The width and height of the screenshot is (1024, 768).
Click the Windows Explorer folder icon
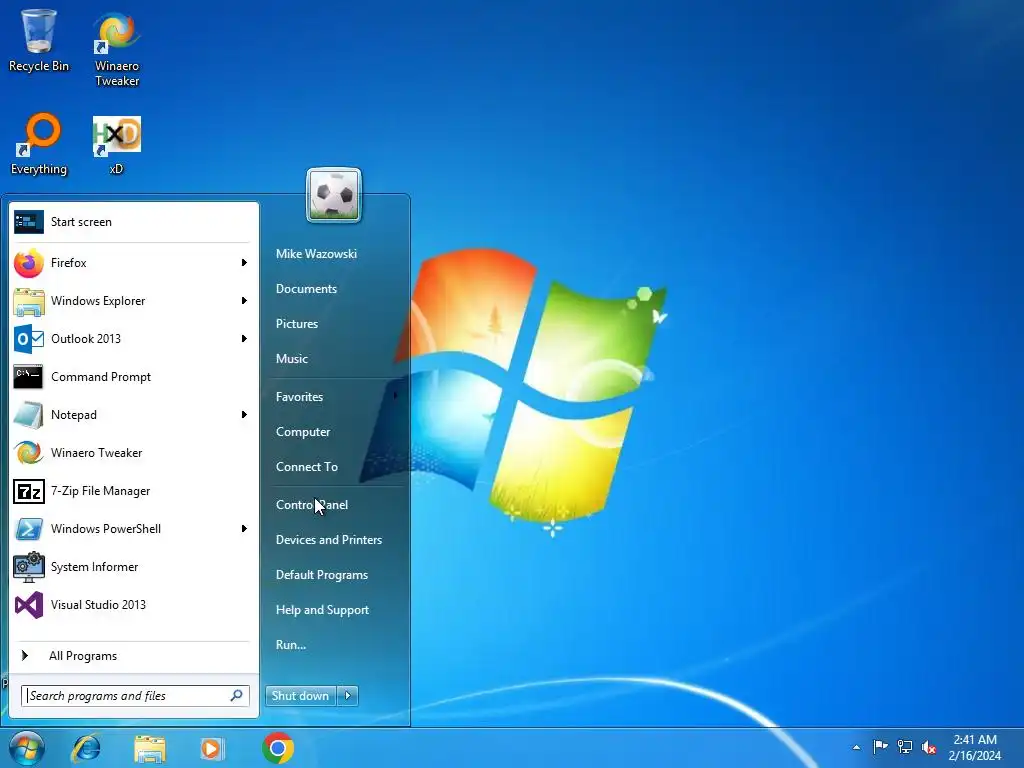point(29,301)
